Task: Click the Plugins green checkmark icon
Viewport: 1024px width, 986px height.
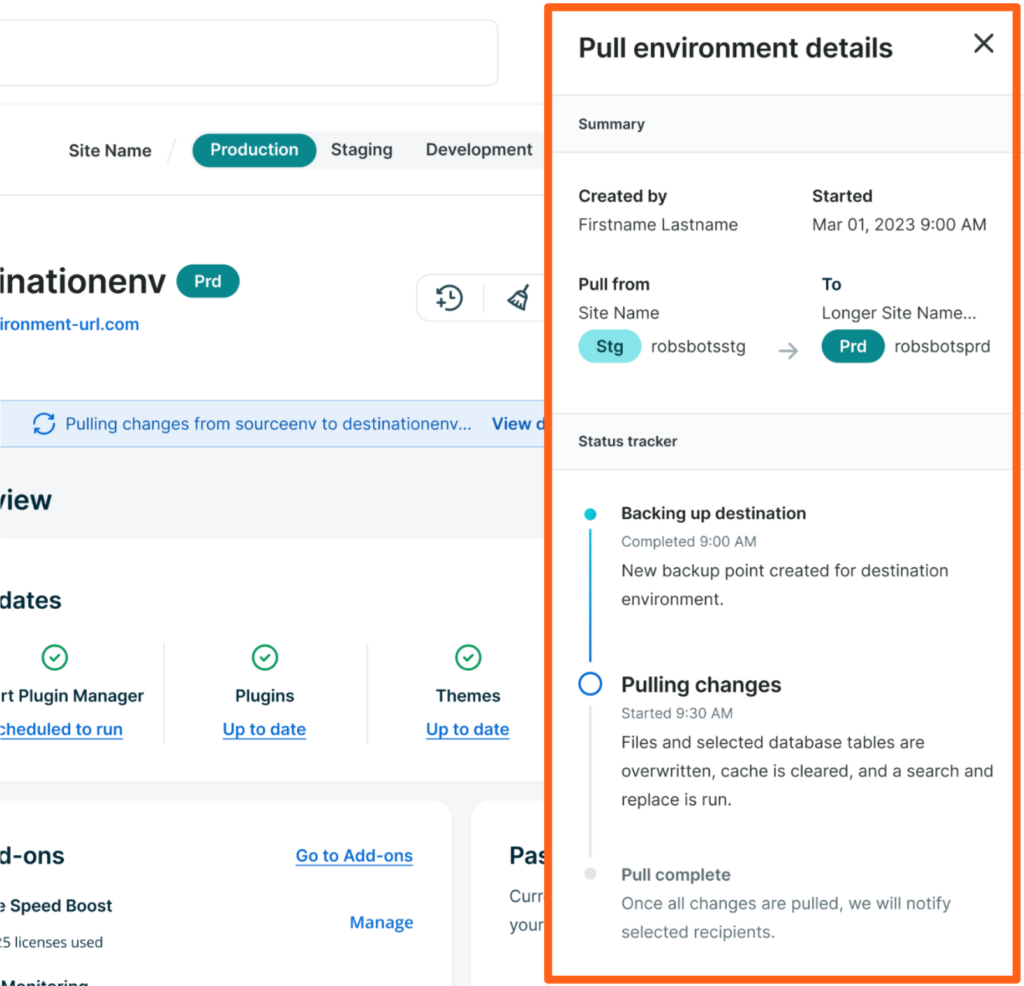Action: click(x=264, y=657)
